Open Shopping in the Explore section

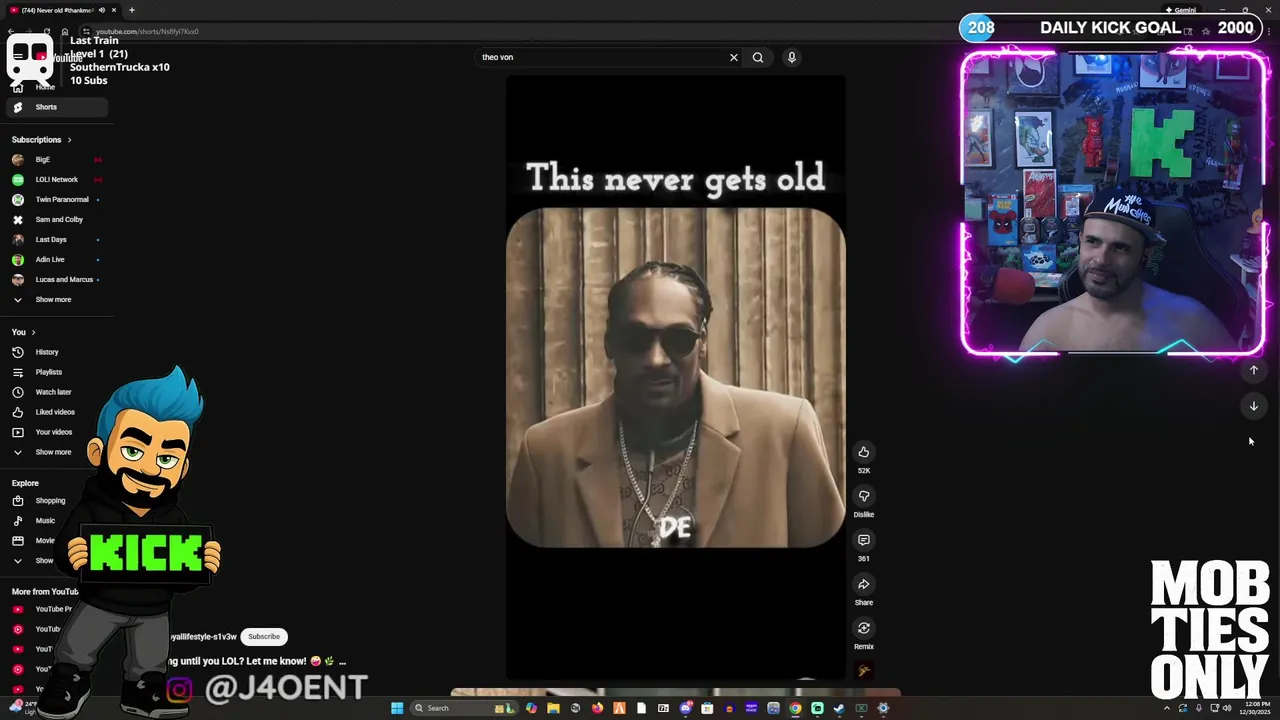(x=50, y=501)
